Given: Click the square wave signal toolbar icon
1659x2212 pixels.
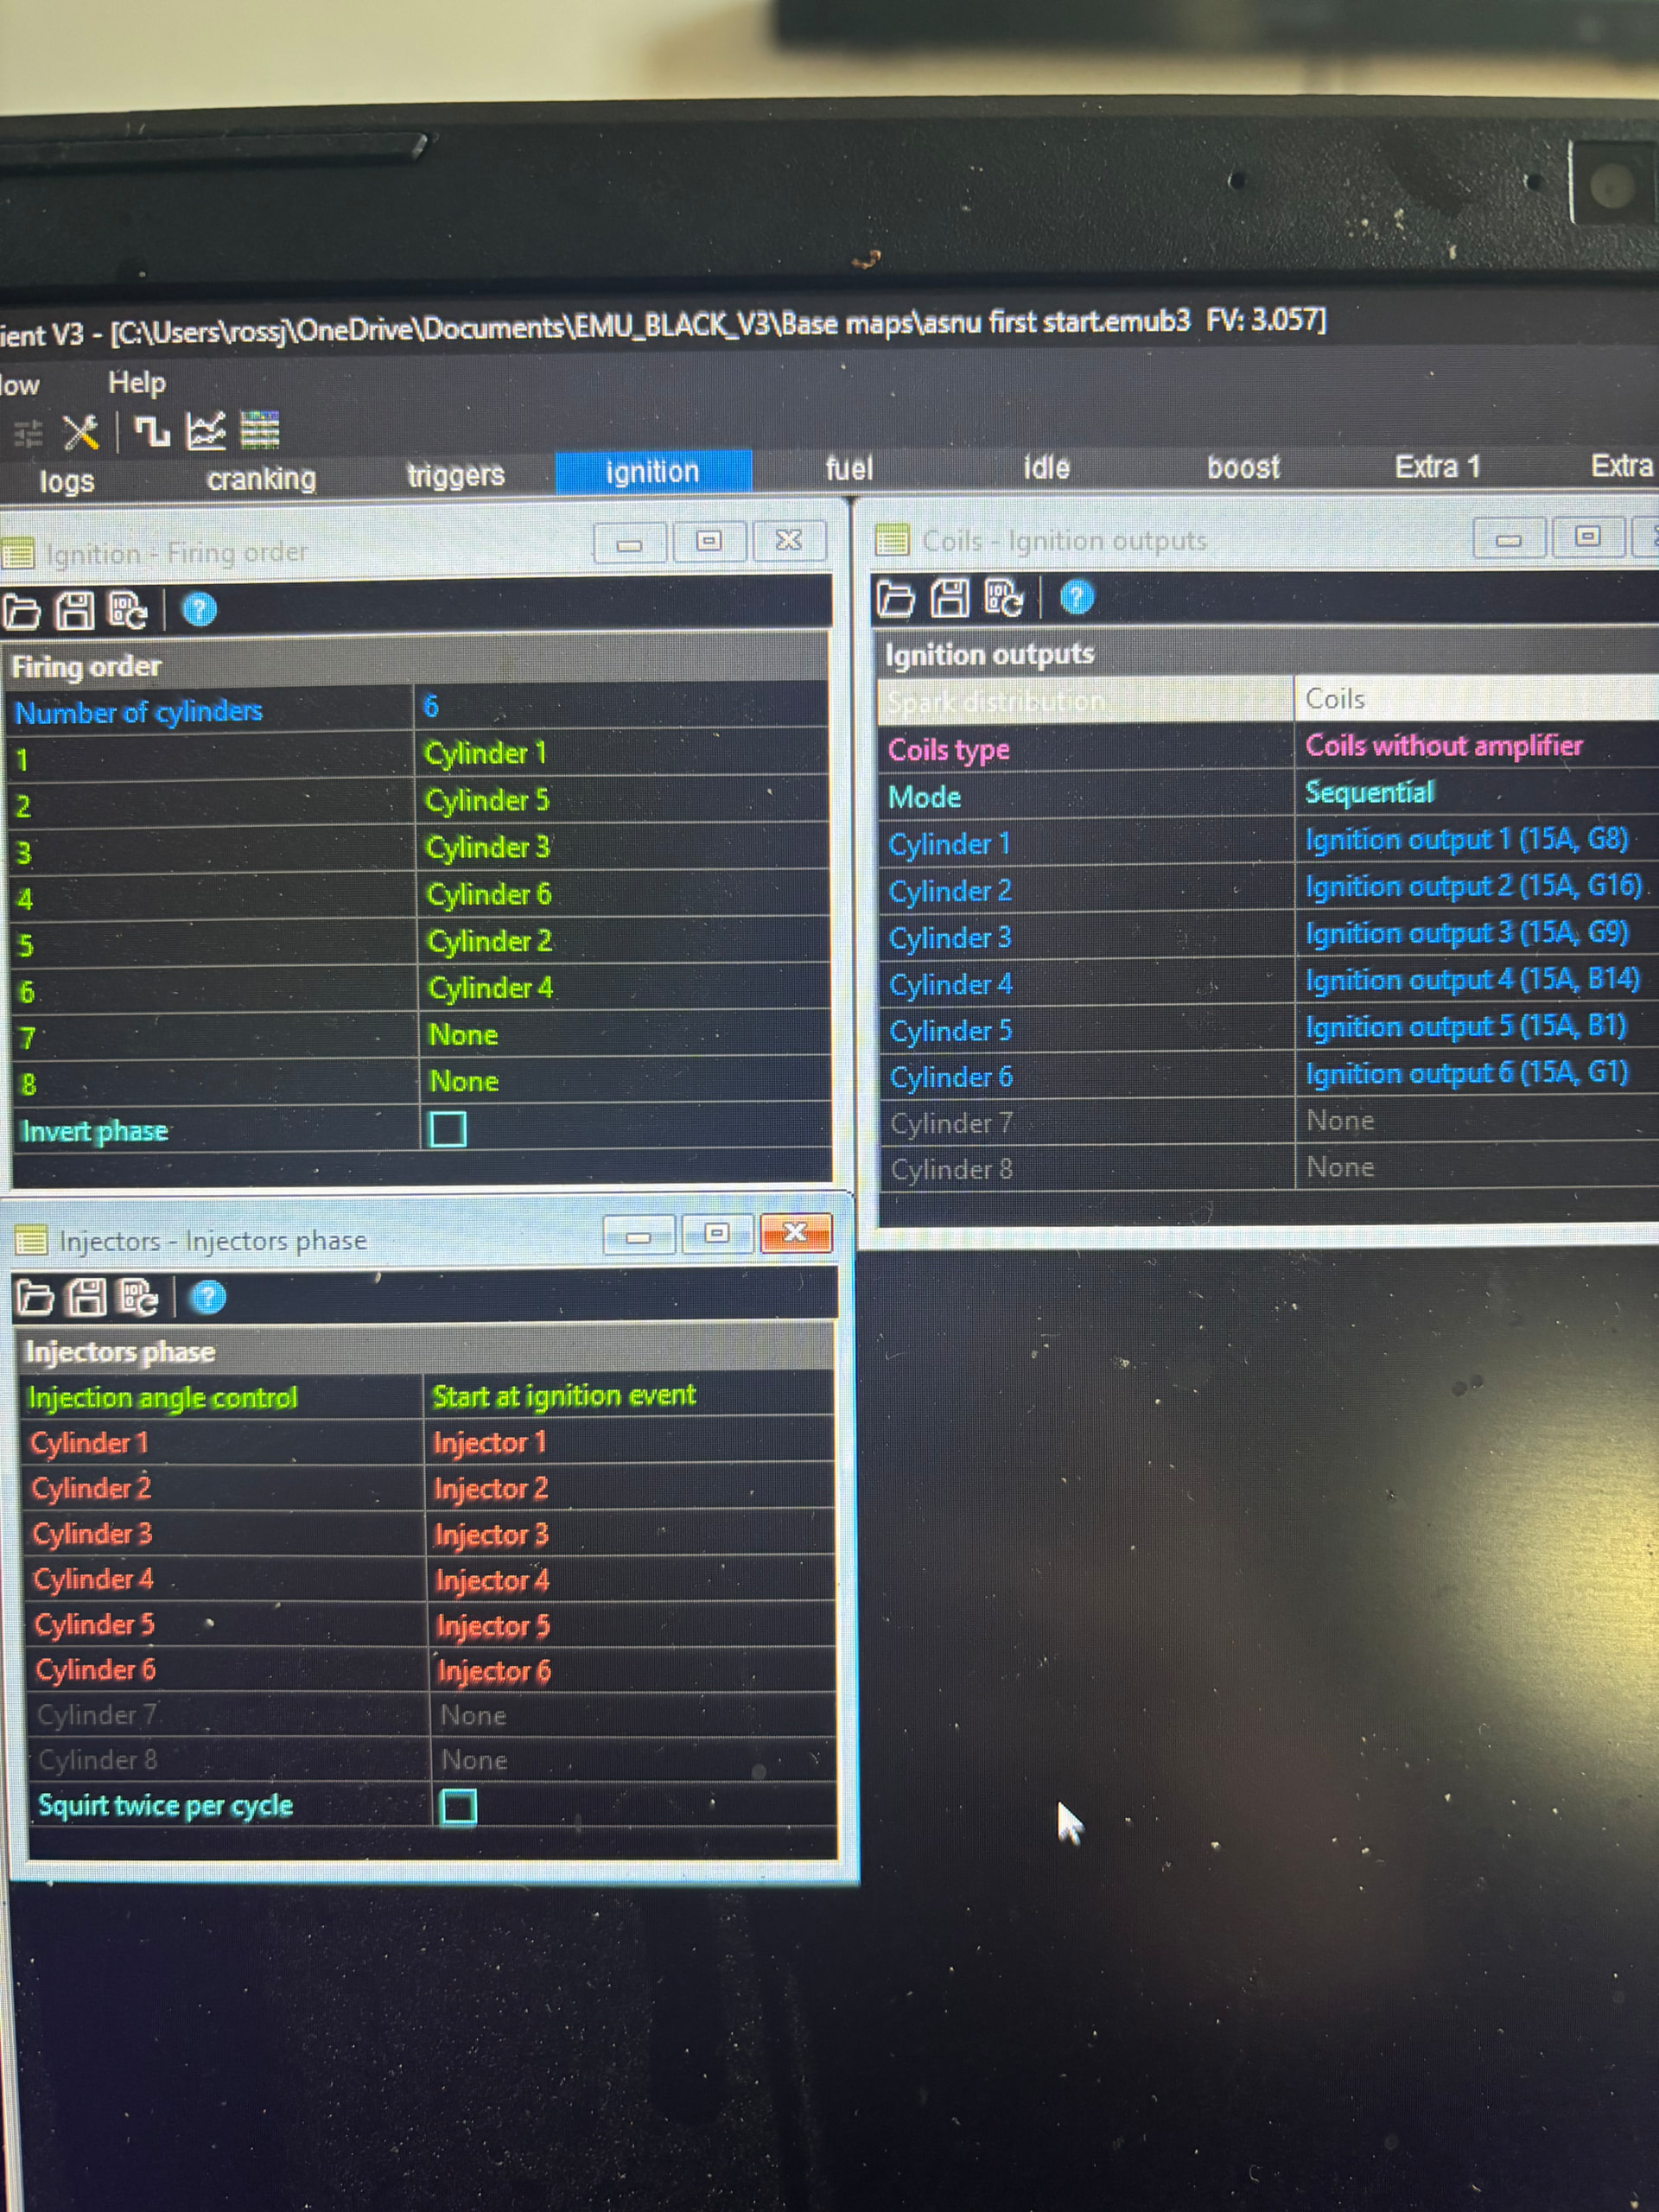Looking at the screenshot, I should (x=151, y=432).
